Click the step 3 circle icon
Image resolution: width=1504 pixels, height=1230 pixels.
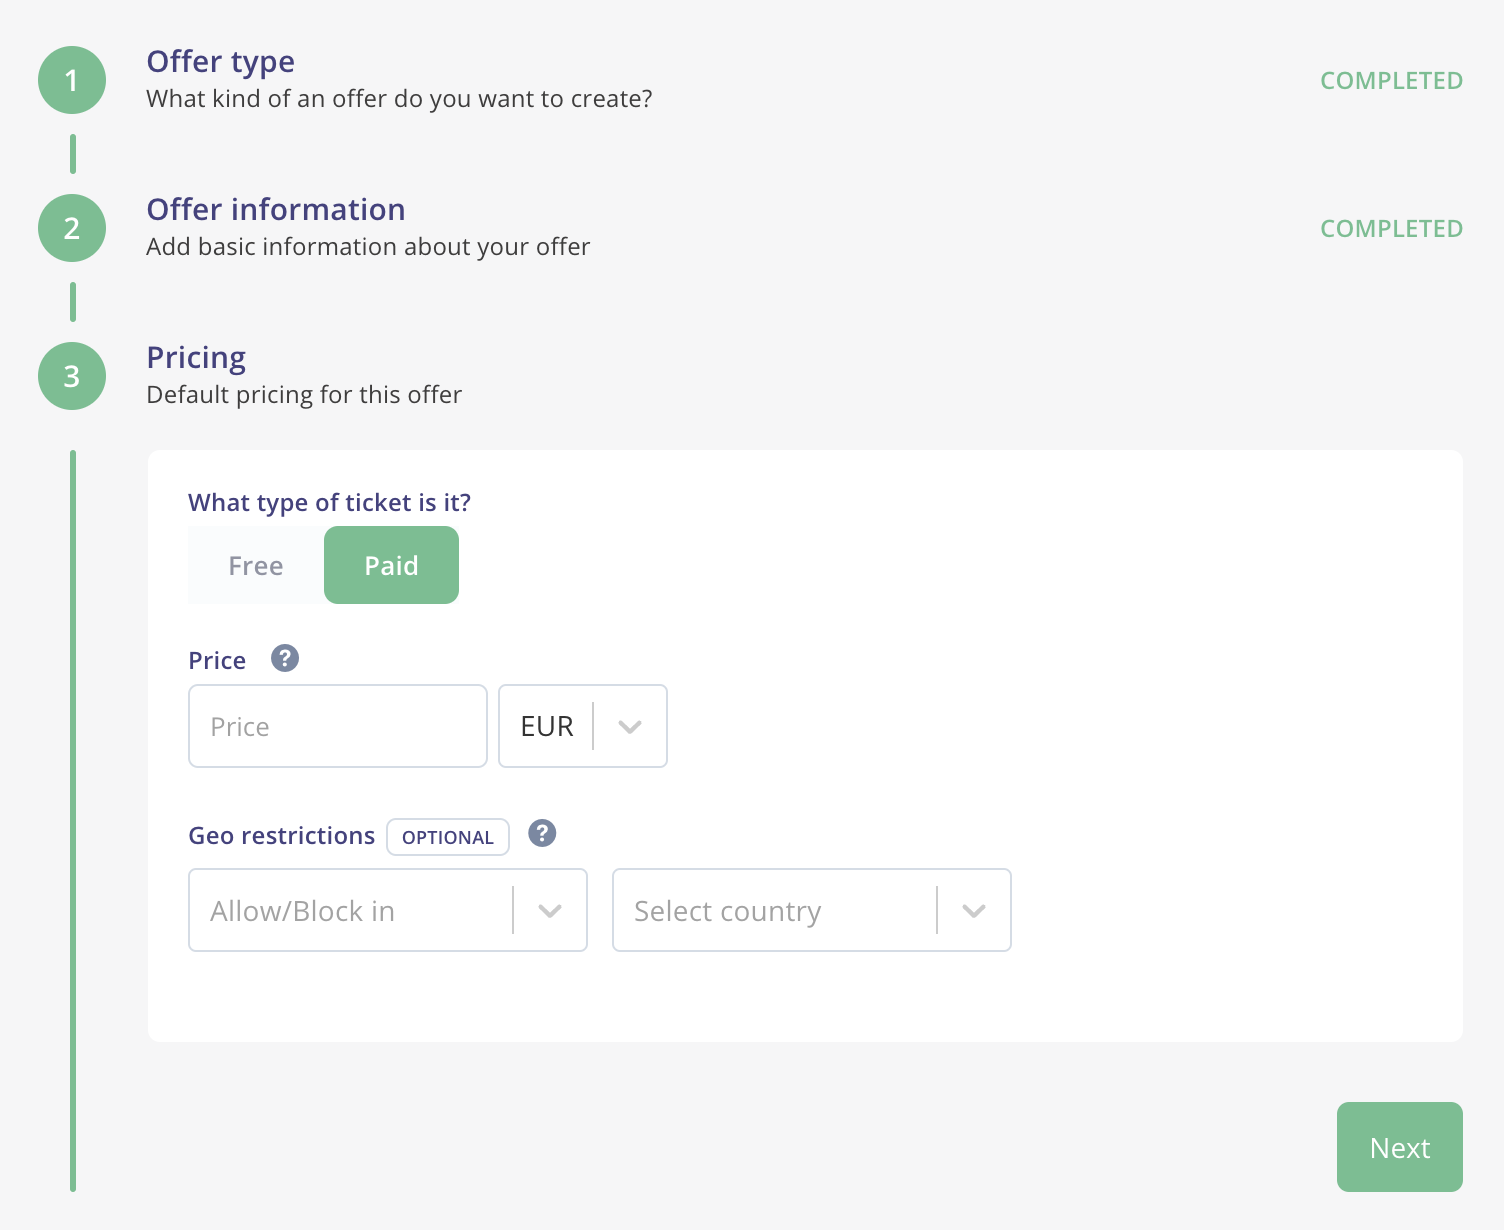click(72, 376)
